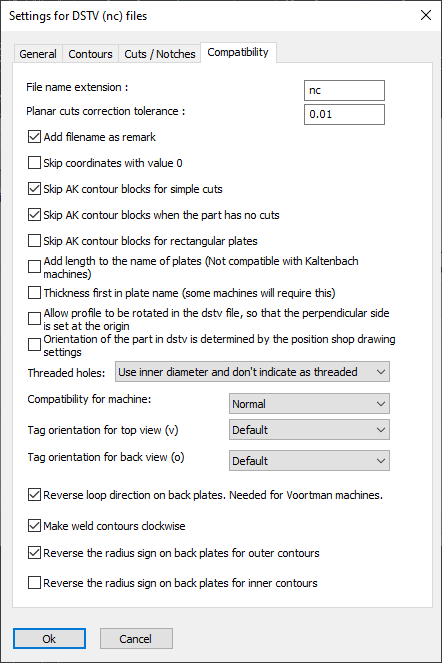Open Tag orientation for top view dropdown
Screen dimensions: 442x663
[309, 430]
